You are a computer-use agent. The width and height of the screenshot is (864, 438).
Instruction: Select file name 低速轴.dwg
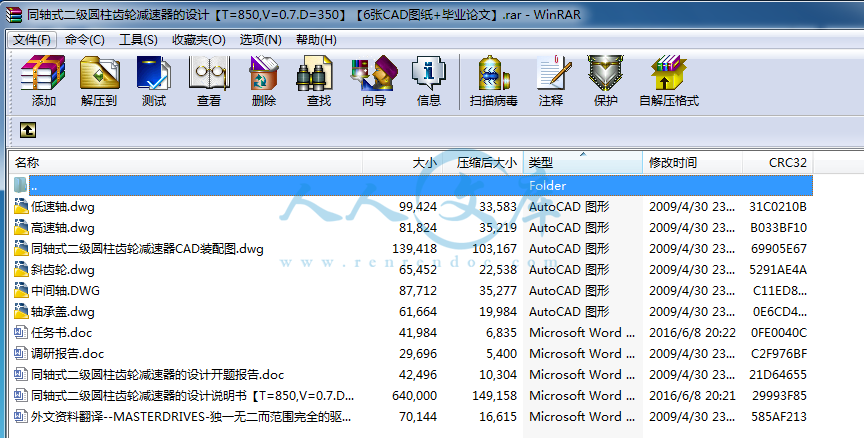tap(63, 207)
